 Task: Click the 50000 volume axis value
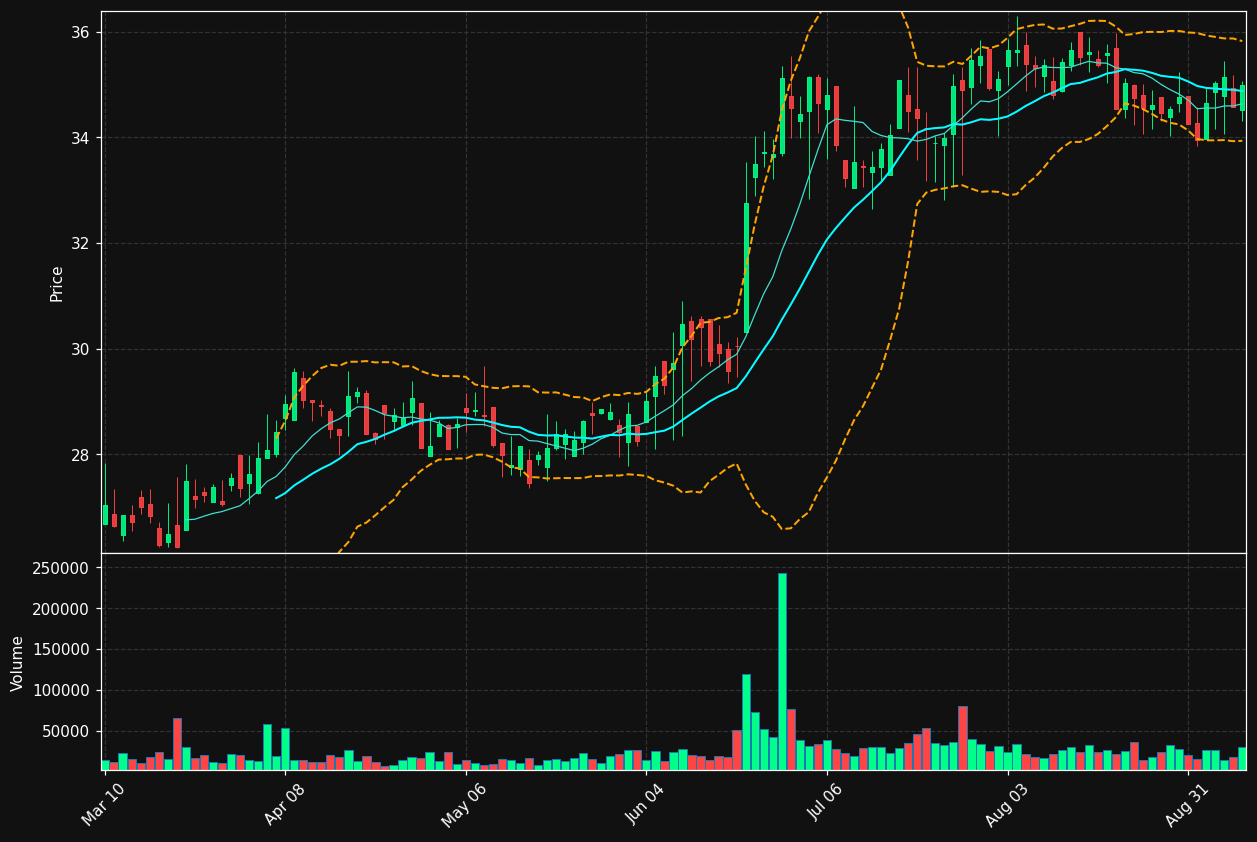[66, 732]
